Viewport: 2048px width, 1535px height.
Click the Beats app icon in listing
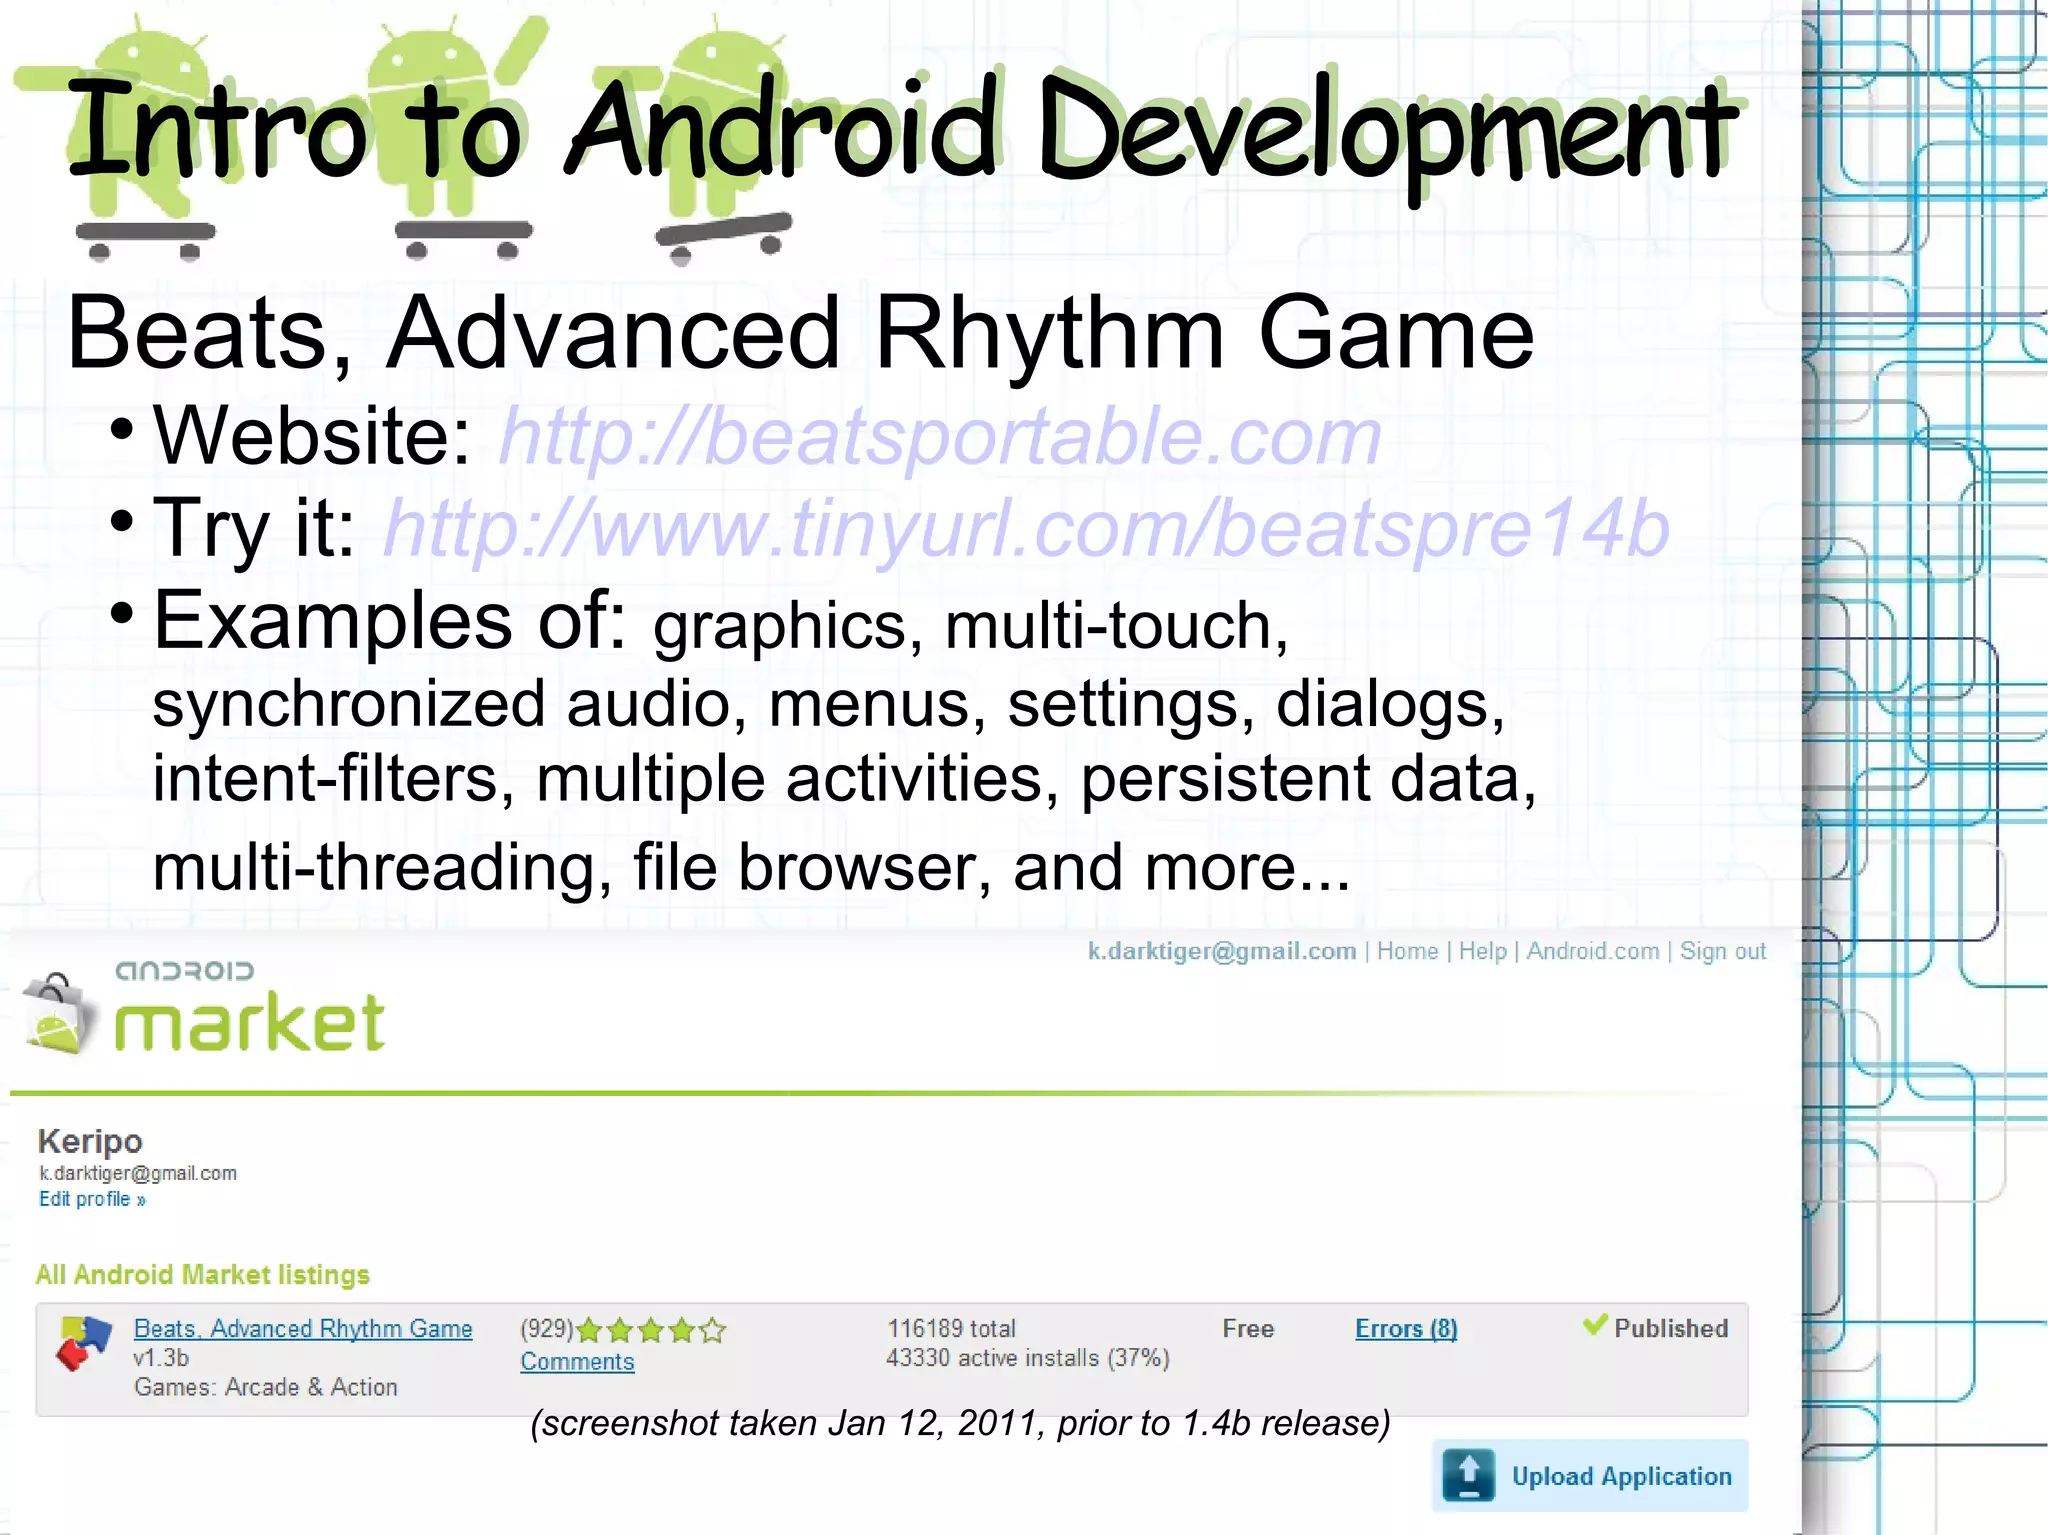point(83,1343)
